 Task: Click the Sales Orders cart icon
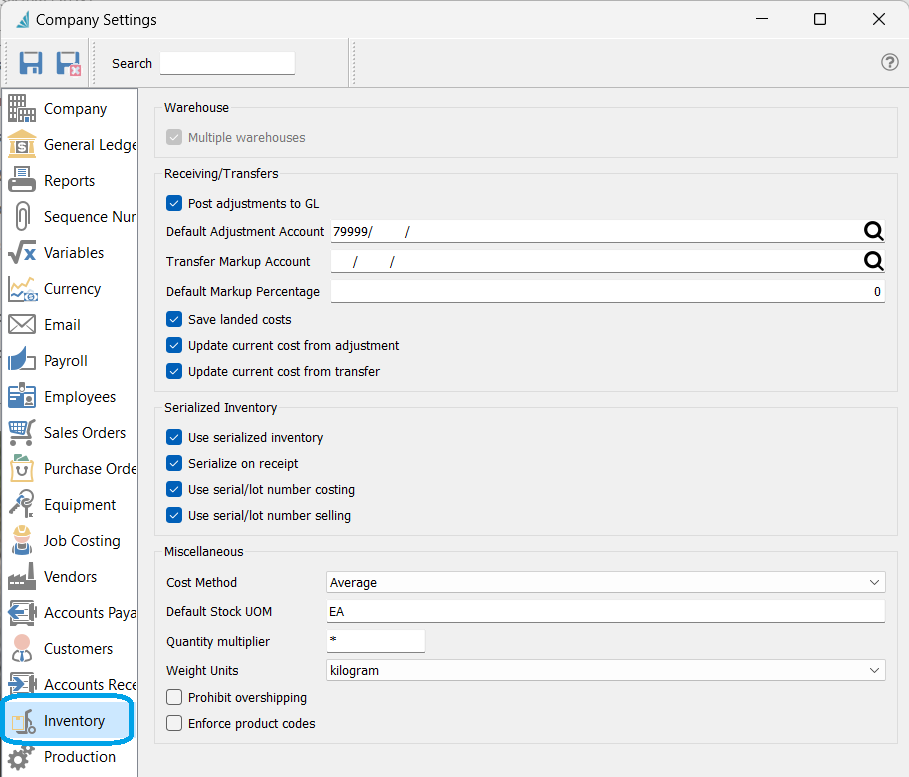click(x=22, y=433)
